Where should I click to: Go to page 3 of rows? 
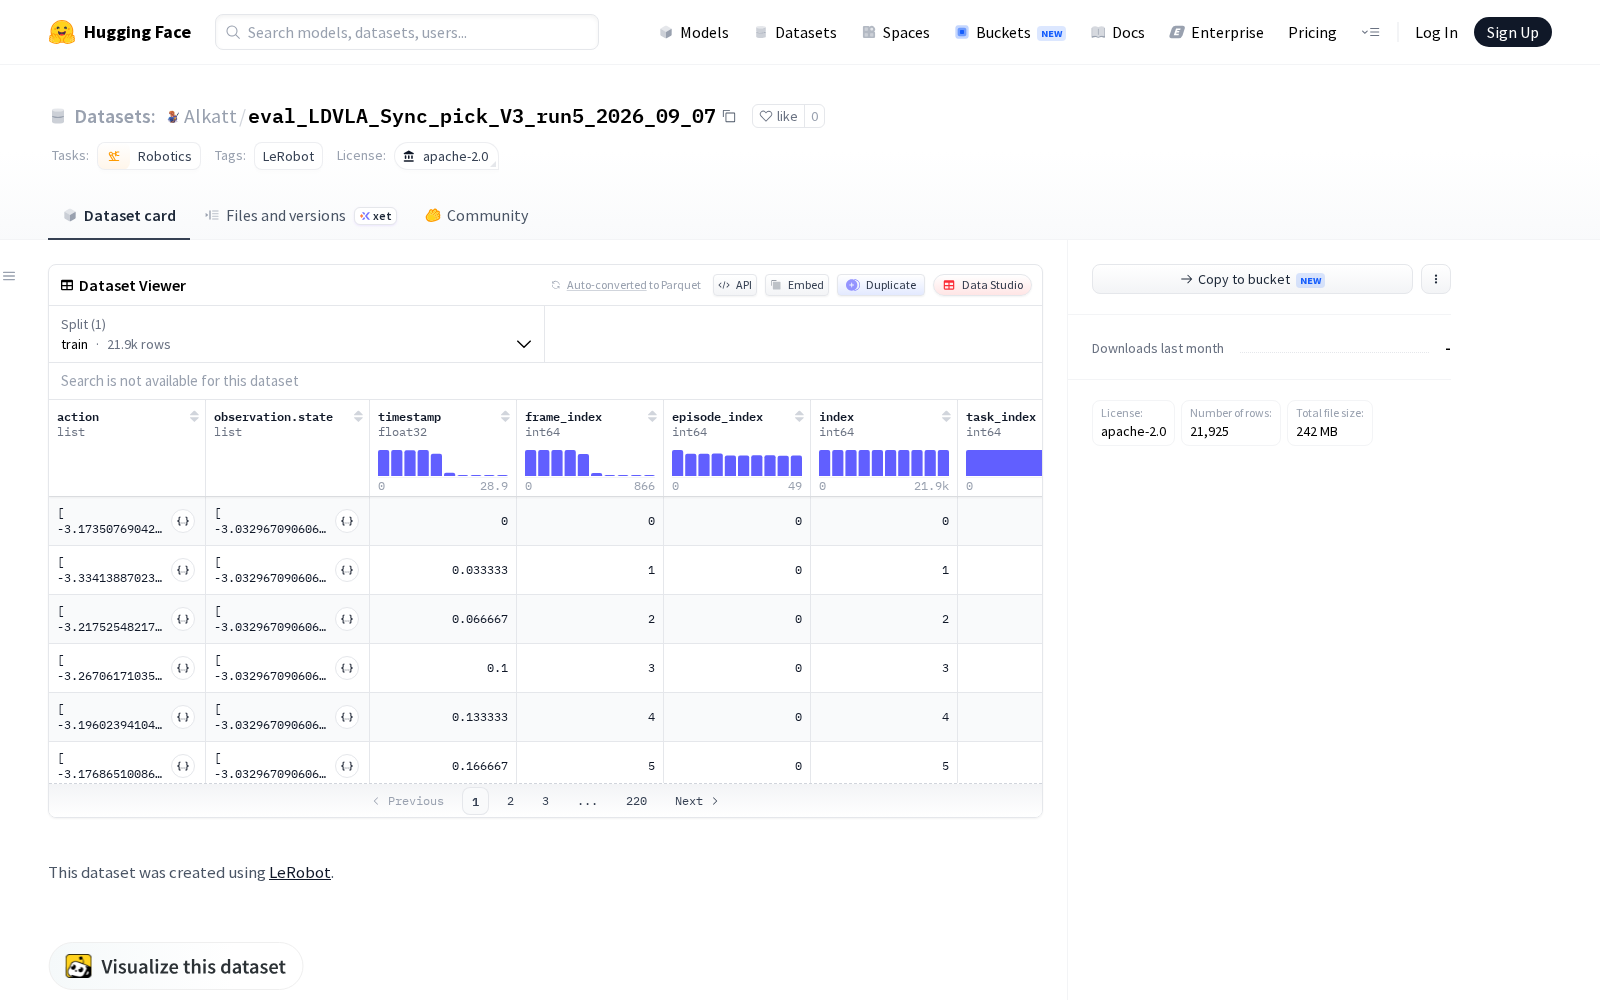pos(545,801)
